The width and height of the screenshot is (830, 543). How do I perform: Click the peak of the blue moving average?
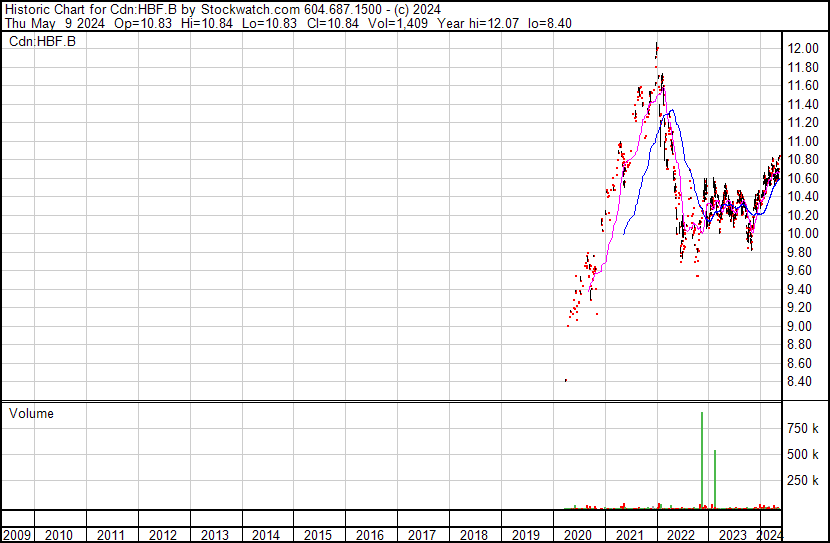(x=671, y=110)
